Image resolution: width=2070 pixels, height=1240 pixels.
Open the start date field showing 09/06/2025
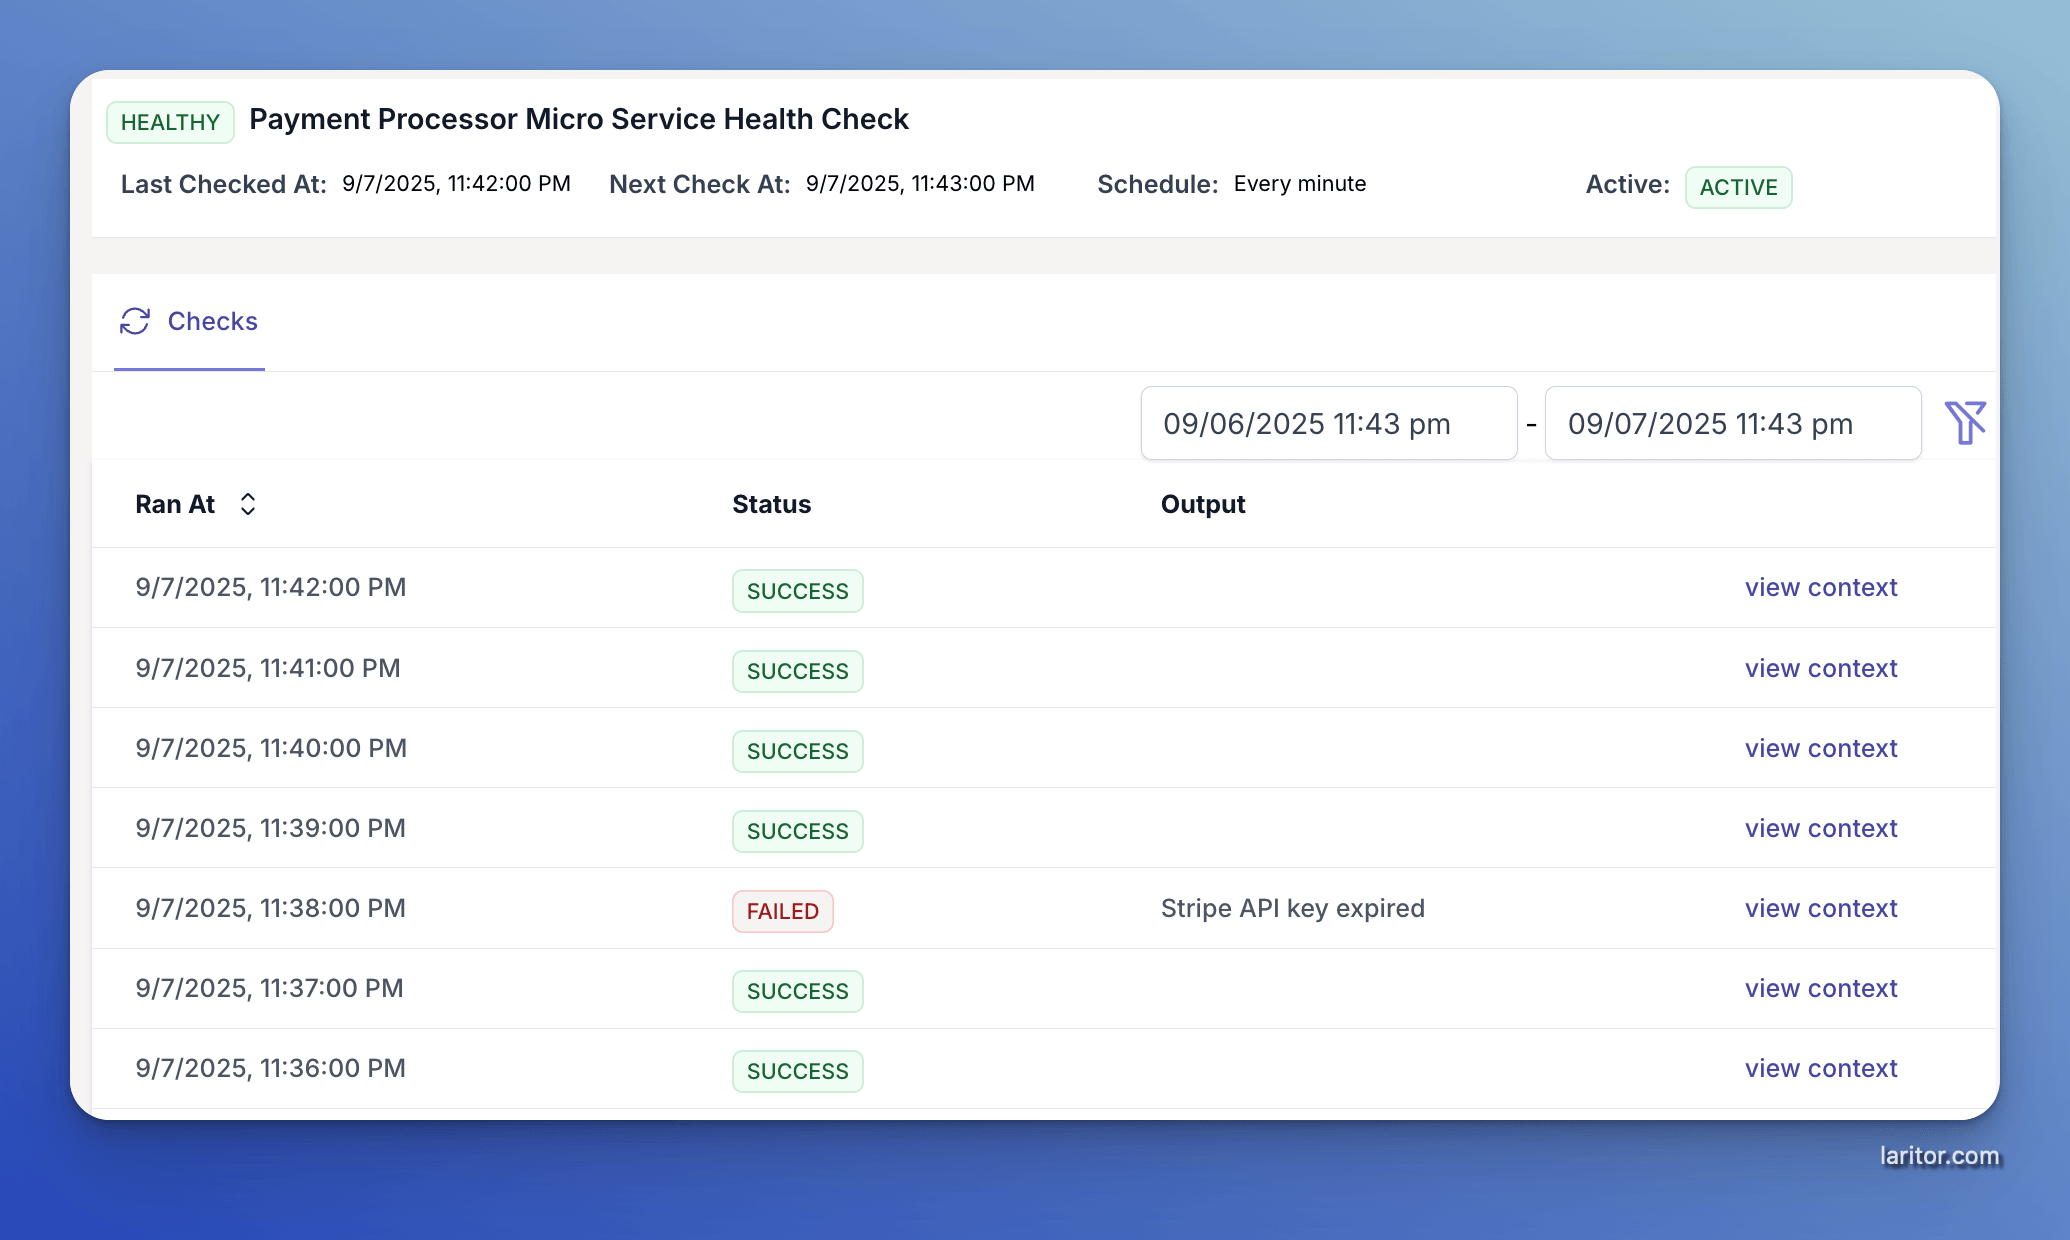(x=1328, y=423)
